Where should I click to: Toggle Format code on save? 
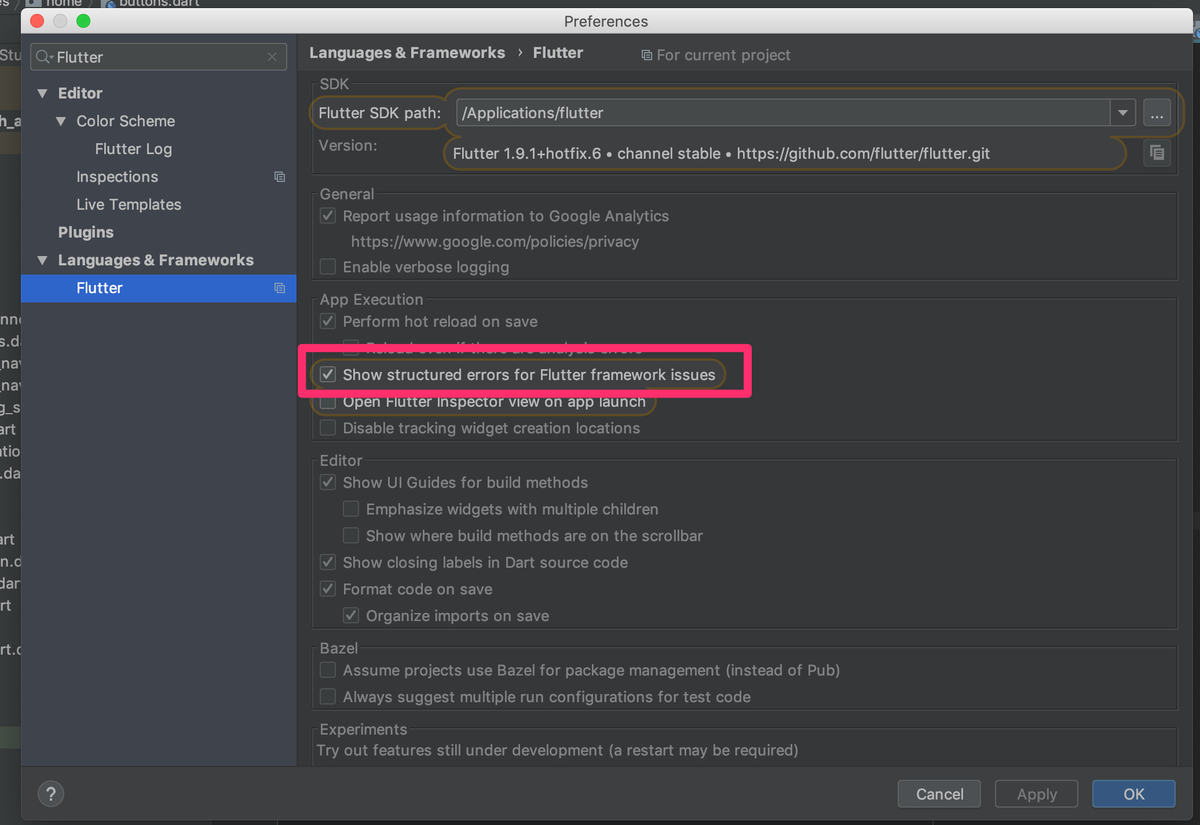click(x=328, y=589)
